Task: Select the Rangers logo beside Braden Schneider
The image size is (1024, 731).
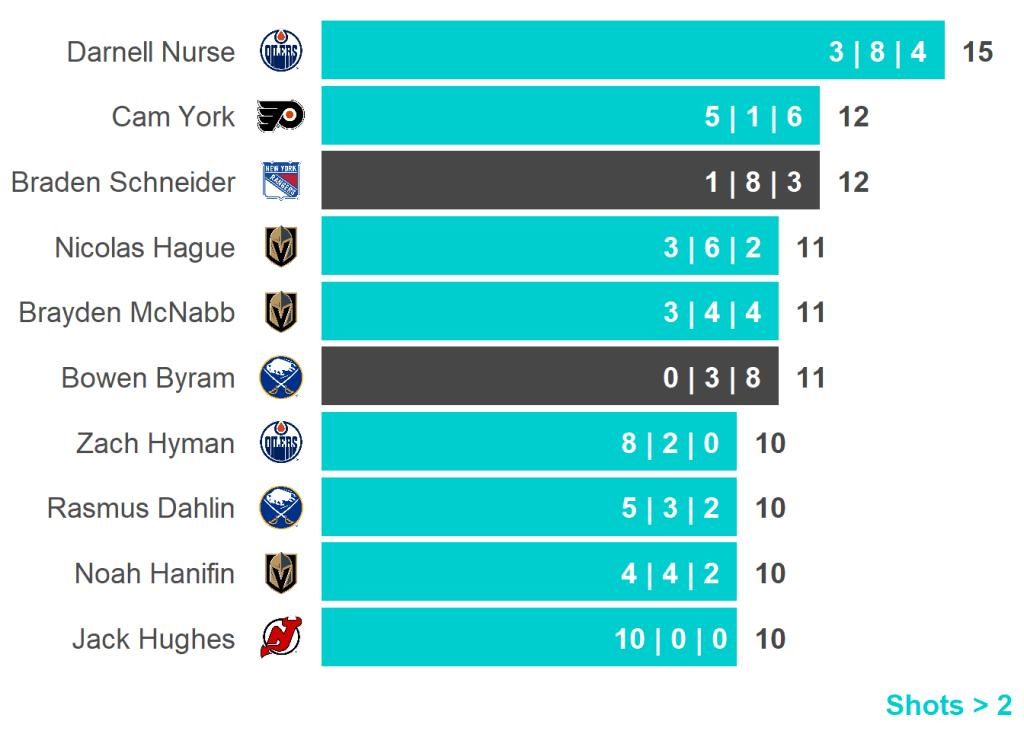Action: [281, 182]
